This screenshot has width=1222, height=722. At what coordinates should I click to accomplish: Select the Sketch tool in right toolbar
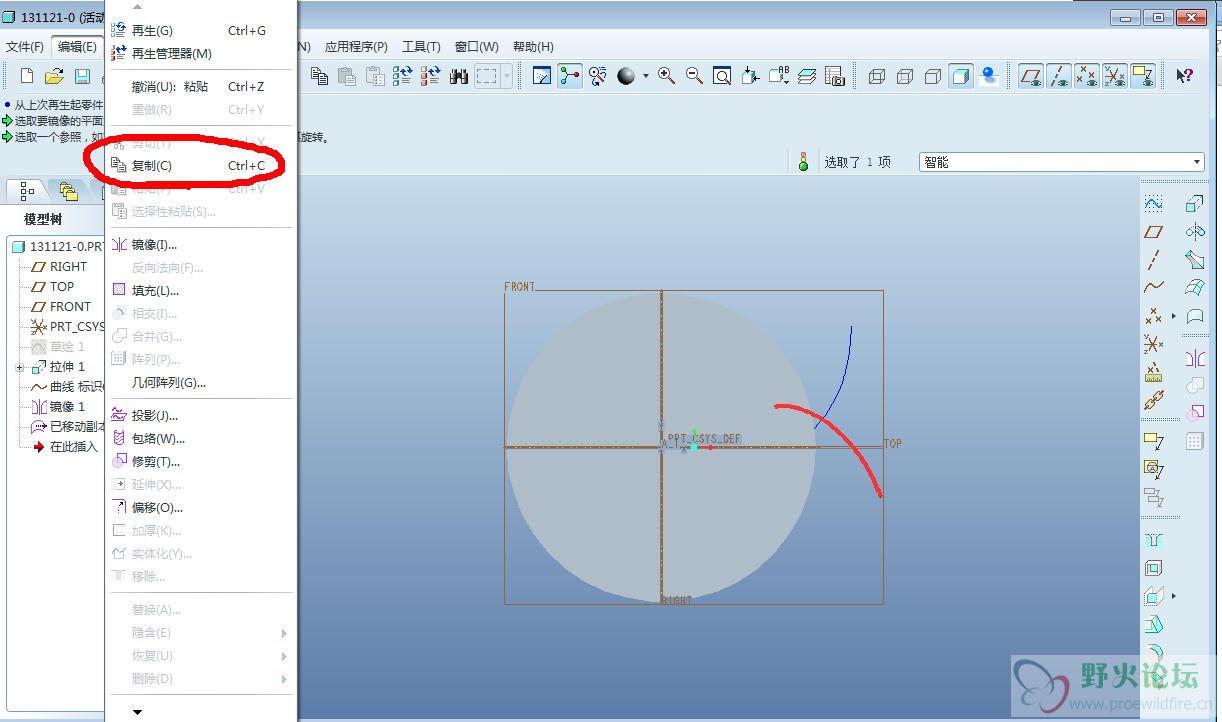pyautogui.click(x=1154, y=204)
